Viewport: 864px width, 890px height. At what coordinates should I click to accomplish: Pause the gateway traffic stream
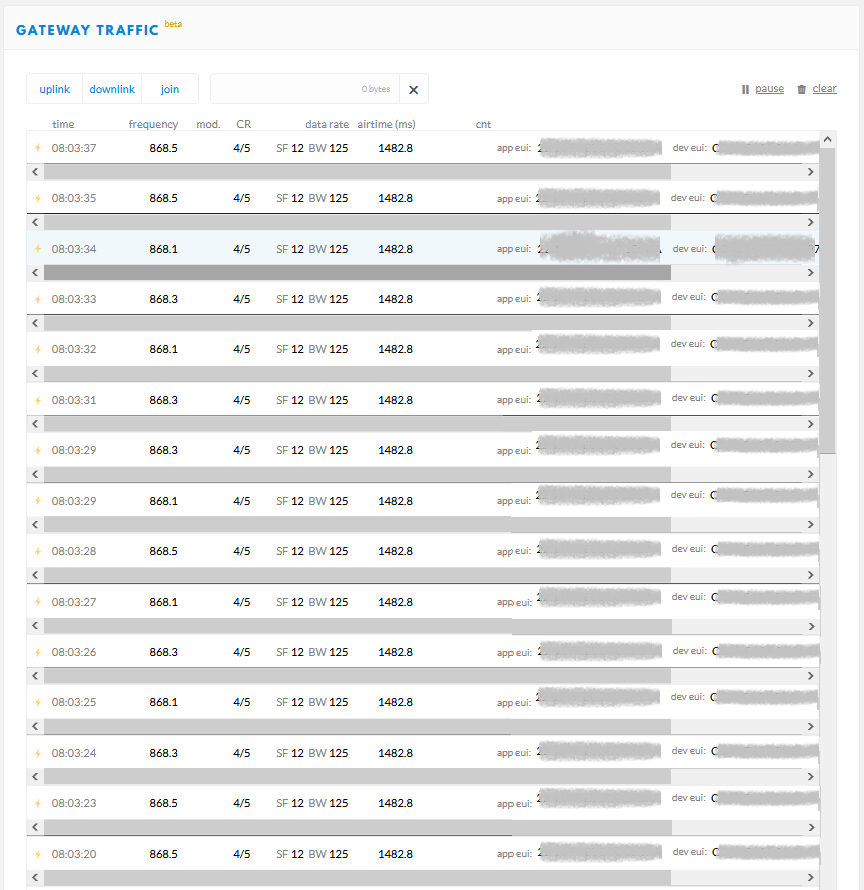point(769,89)
